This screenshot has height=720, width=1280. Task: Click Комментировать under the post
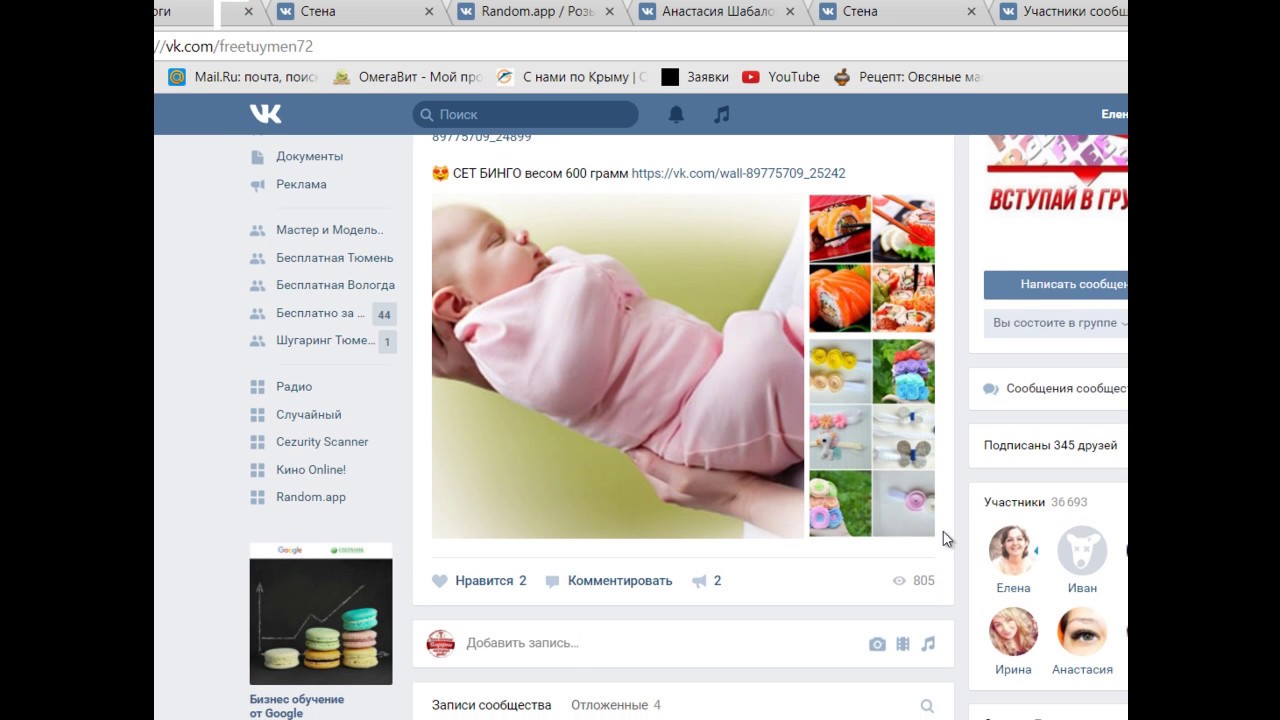pos(609,581)
